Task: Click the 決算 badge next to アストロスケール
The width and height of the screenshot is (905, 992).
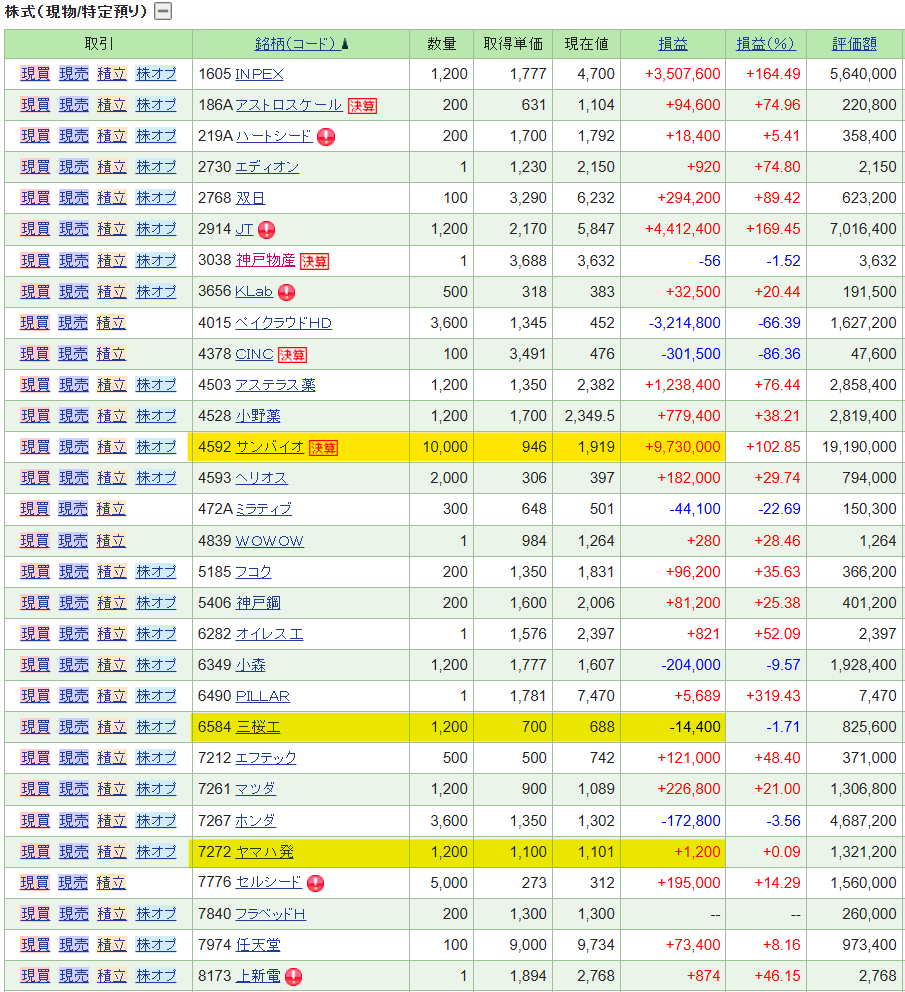Action: click(x=362, y=105)
